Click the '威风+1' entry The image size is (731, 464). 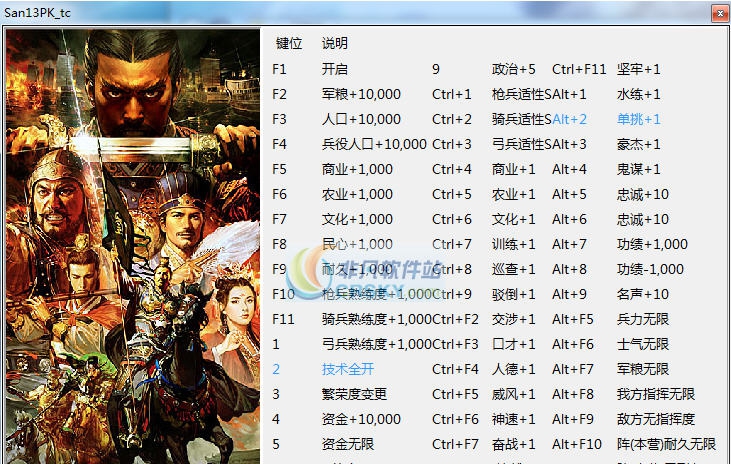coord(513,395)
